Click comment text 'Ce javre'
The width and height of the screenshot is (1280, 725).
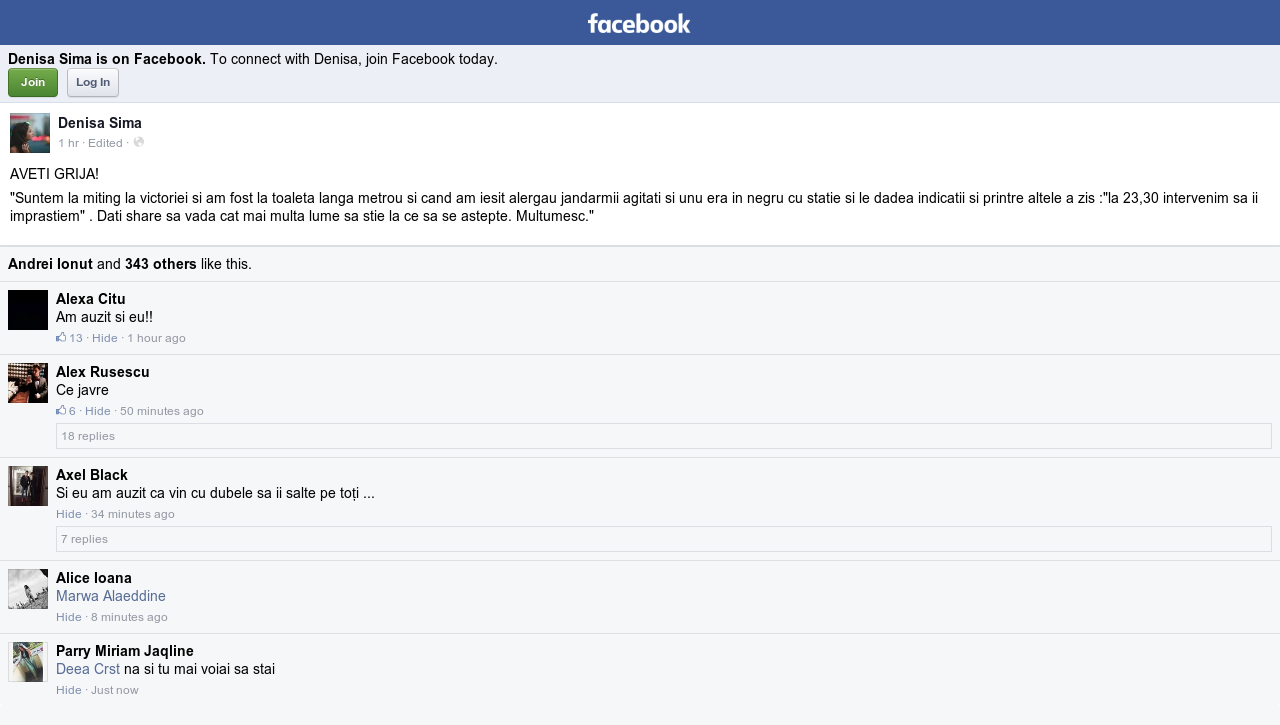(x=82, y=390)
